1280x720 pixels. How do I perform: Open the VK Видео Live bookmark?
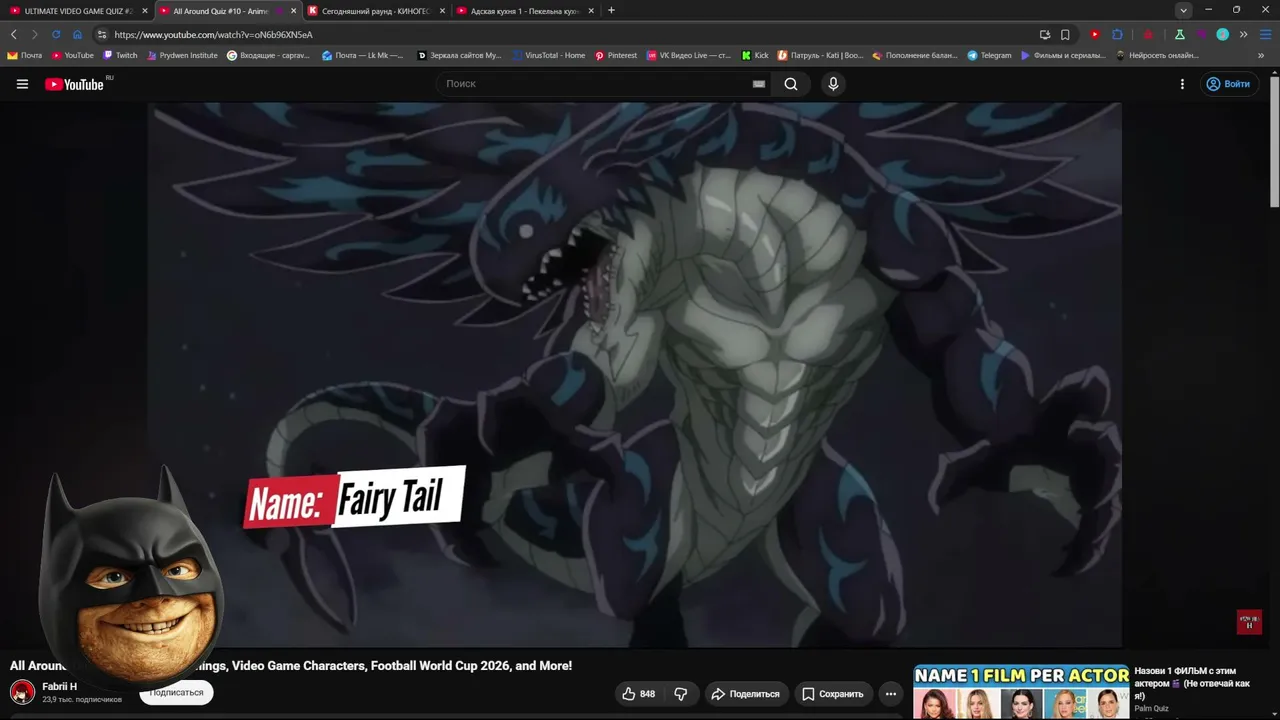689,55
